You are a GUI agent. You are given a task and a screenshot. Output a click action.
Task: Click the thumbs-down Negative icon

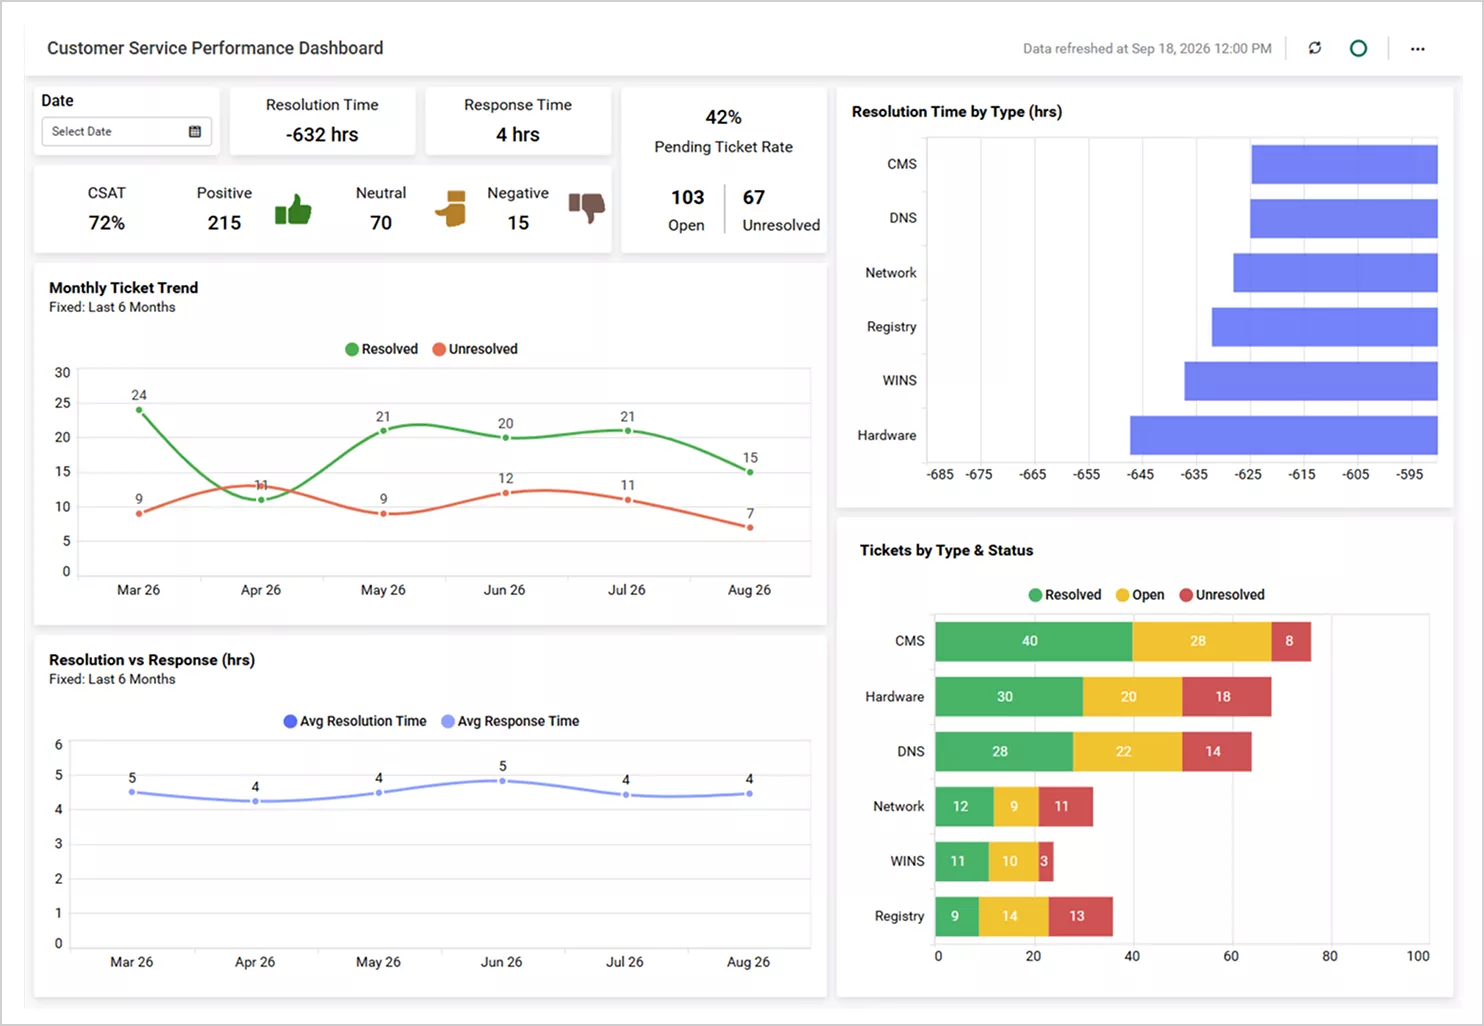[587, 207]
